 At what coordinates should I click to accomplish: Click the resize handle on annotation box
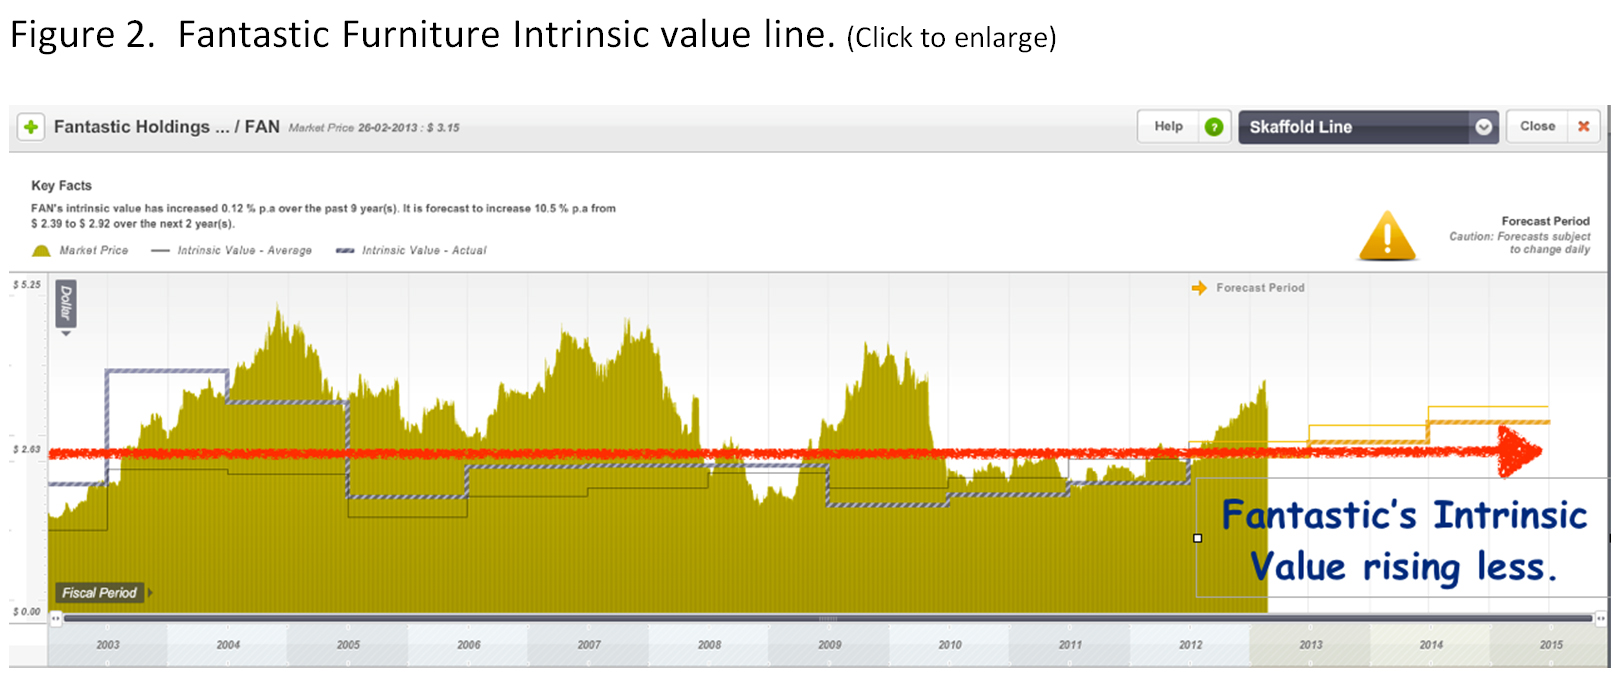[1197, 538]
